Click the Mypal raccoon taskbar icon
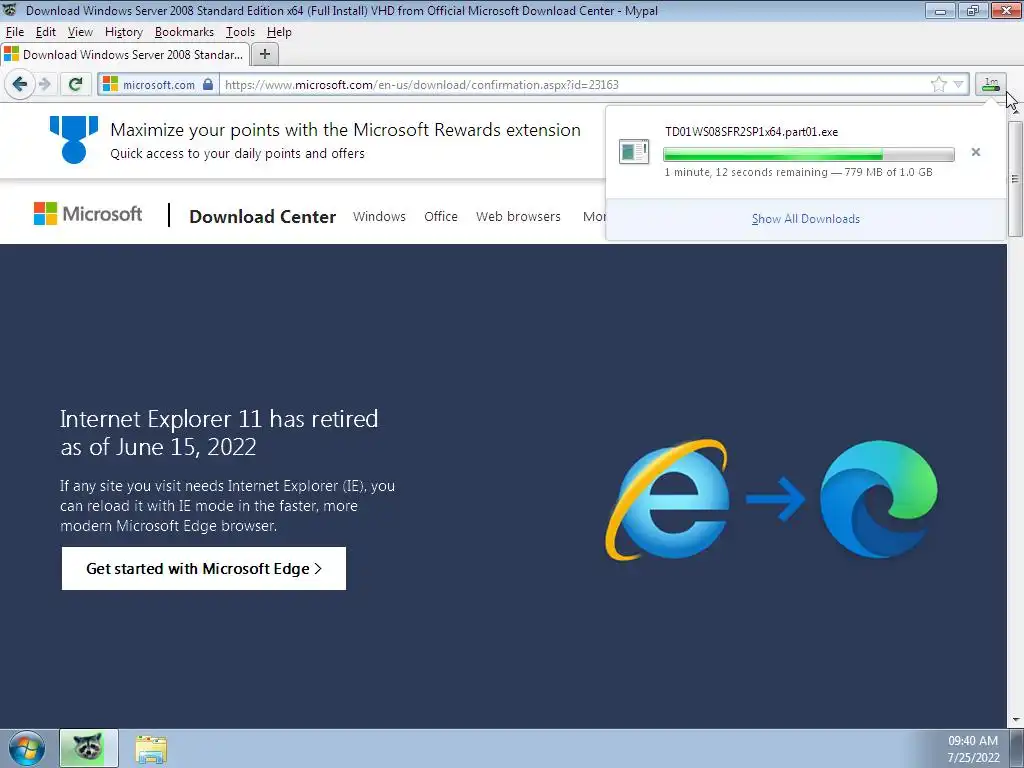1024x768 pixels. (89, 748)
